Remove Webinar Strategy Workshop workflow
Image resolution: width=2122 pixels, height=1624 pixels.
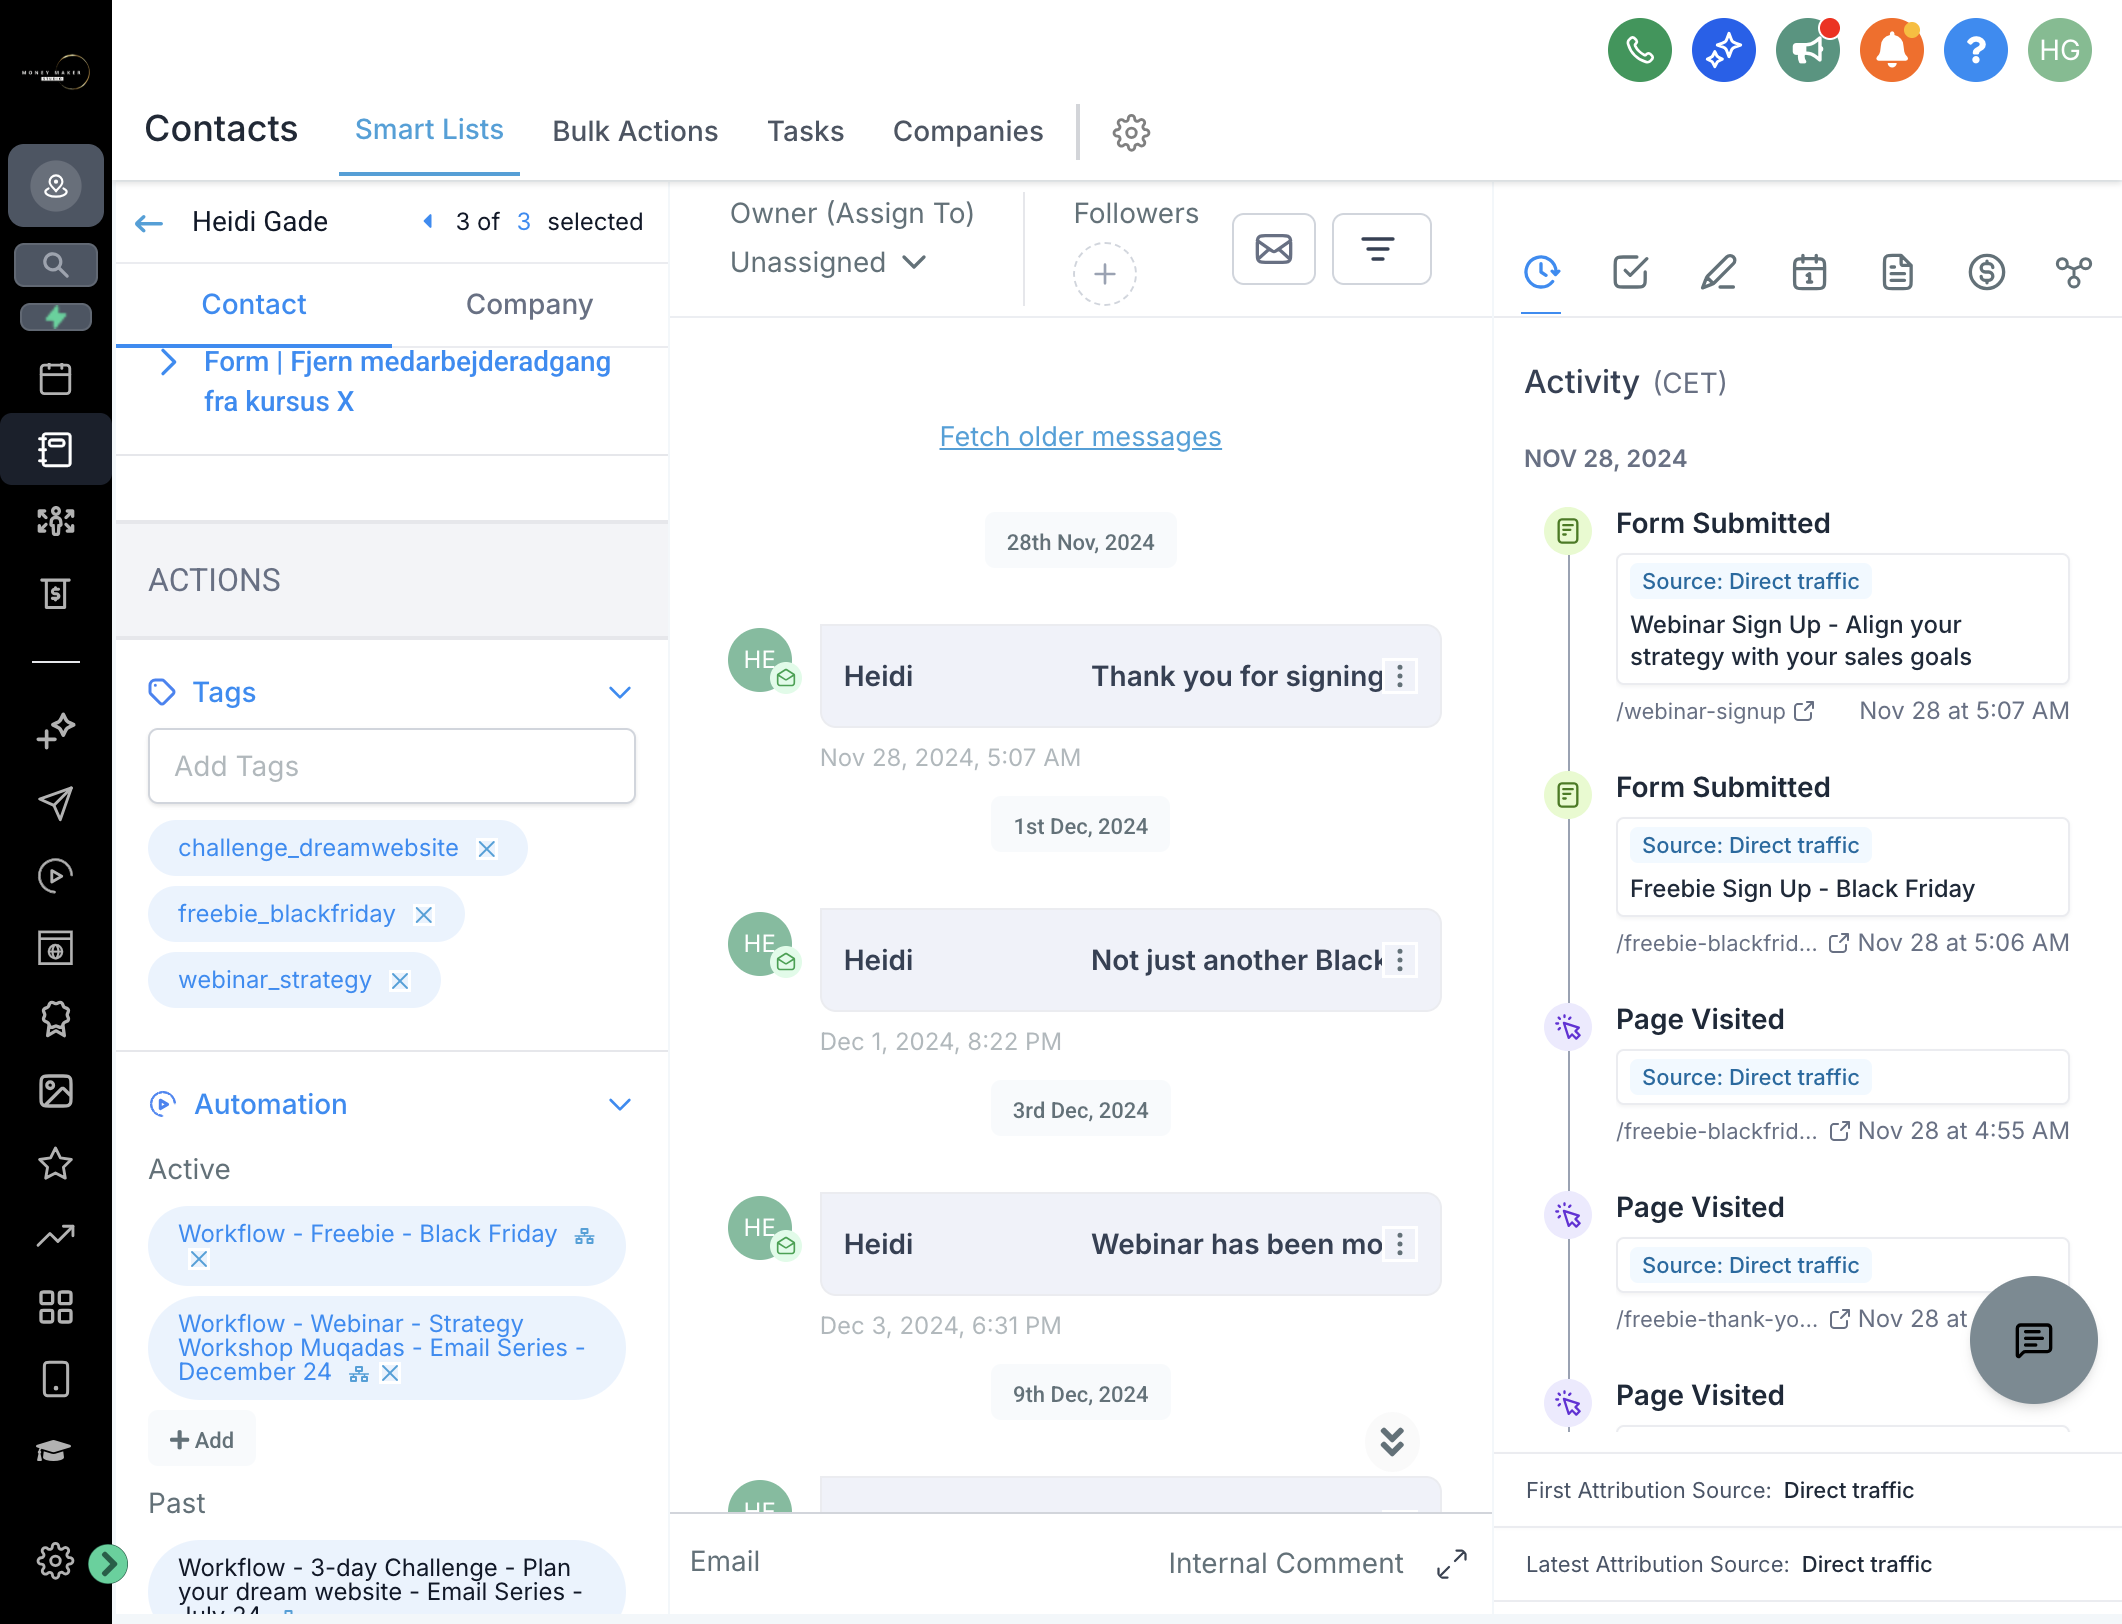[x=391, y=1373]
